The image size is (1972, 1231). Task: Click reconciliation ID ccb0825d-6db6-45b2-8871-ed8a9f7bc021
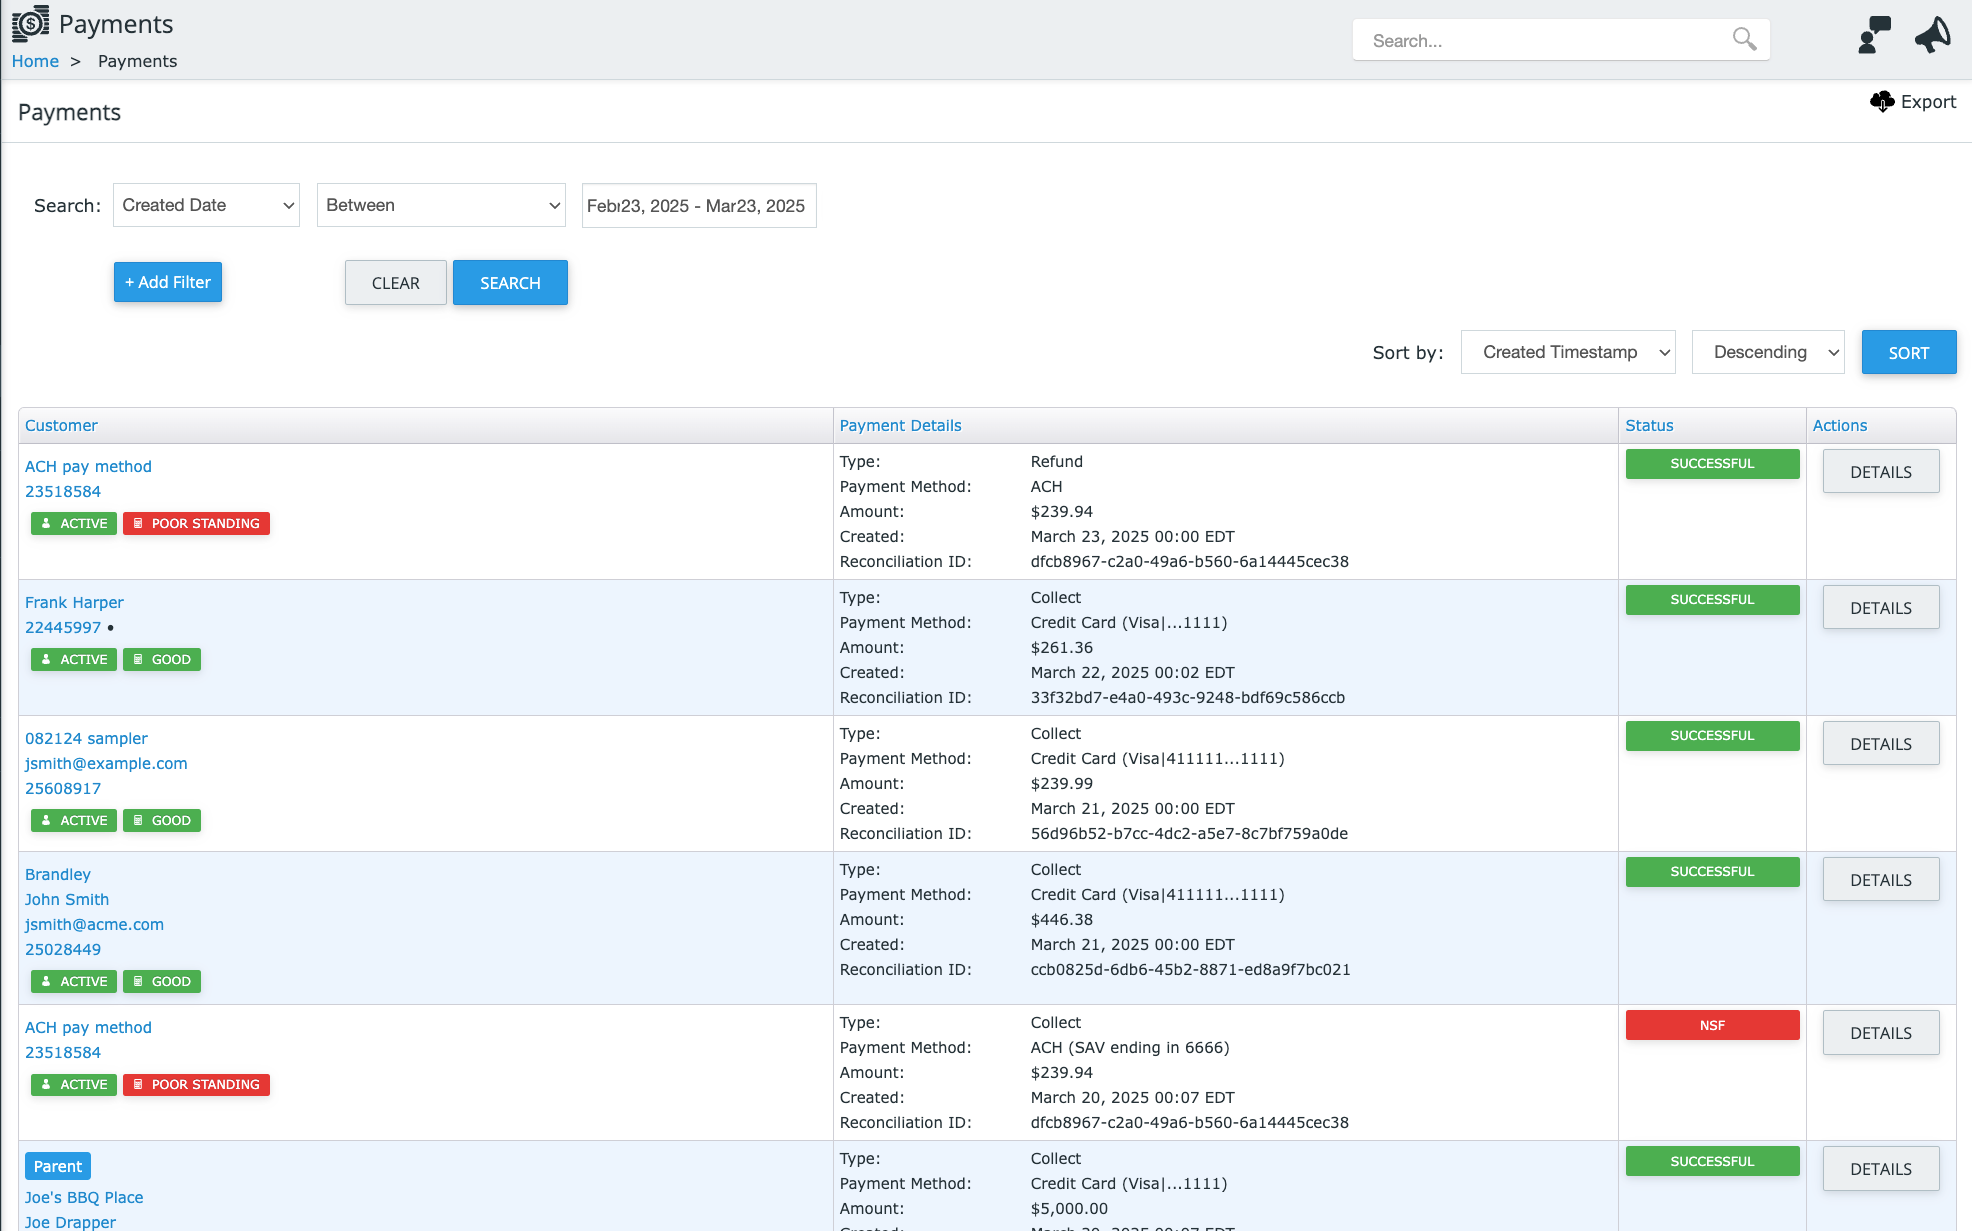(1191, 969)
